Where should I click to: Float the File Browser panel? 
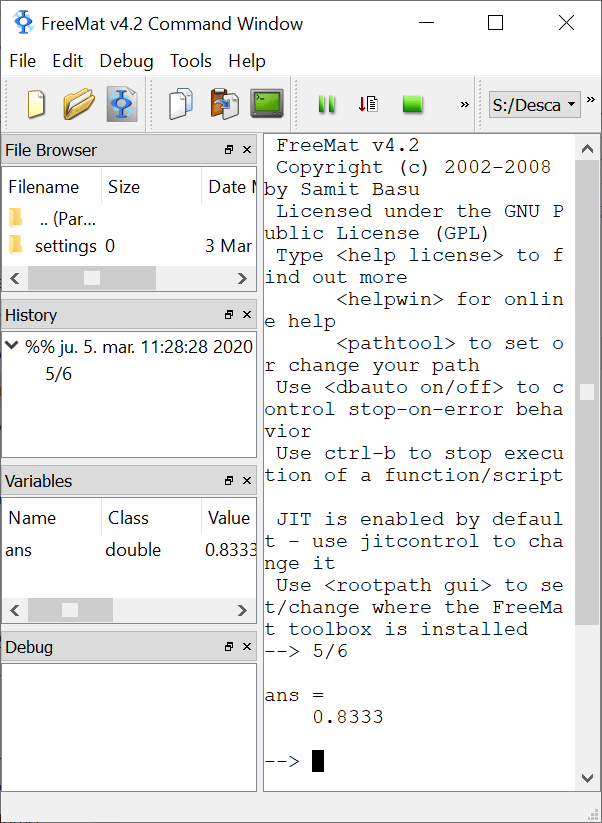point(229,150)
